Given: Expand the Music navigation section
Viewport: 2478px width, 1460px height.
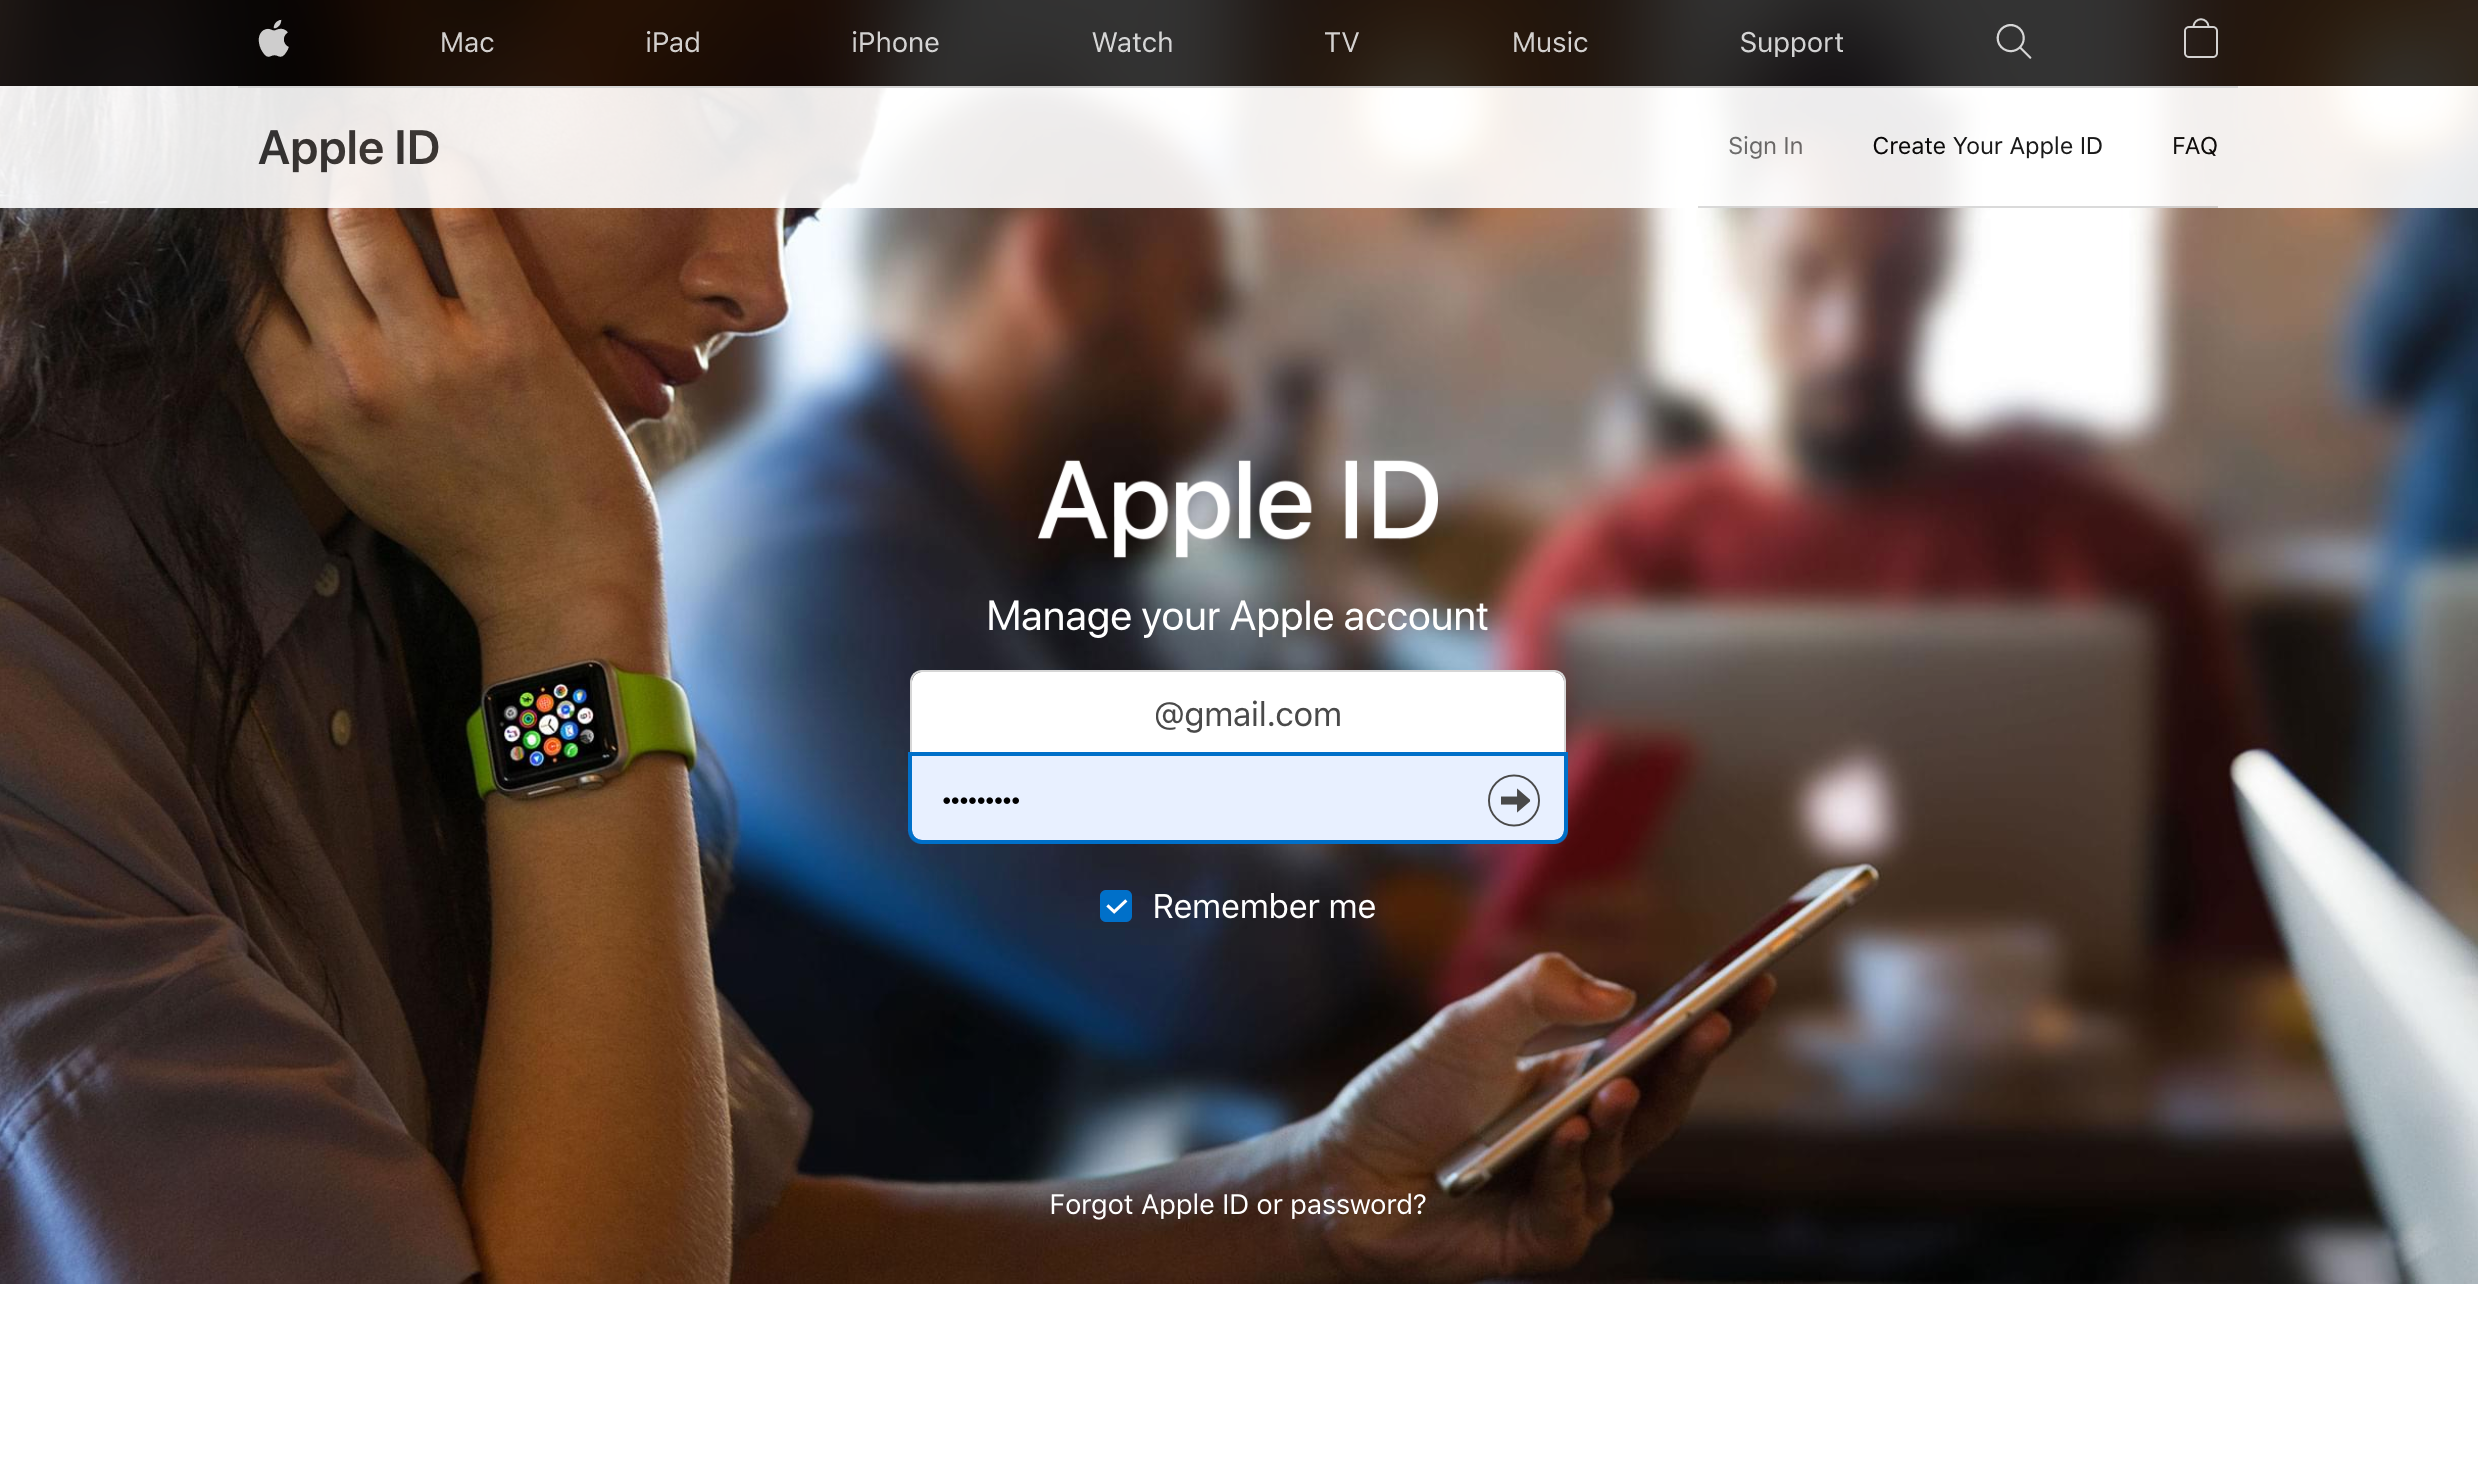Looking at the screenshot, I should (x=1547, y=42).
